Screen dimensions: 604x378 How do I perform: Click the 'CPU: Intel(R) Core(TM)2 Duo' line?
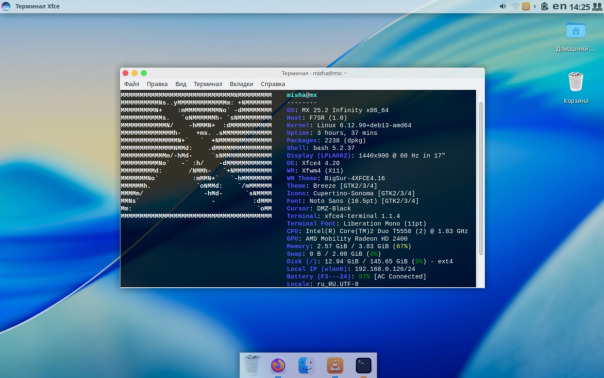pyautogui.click(x=377, y=231)
